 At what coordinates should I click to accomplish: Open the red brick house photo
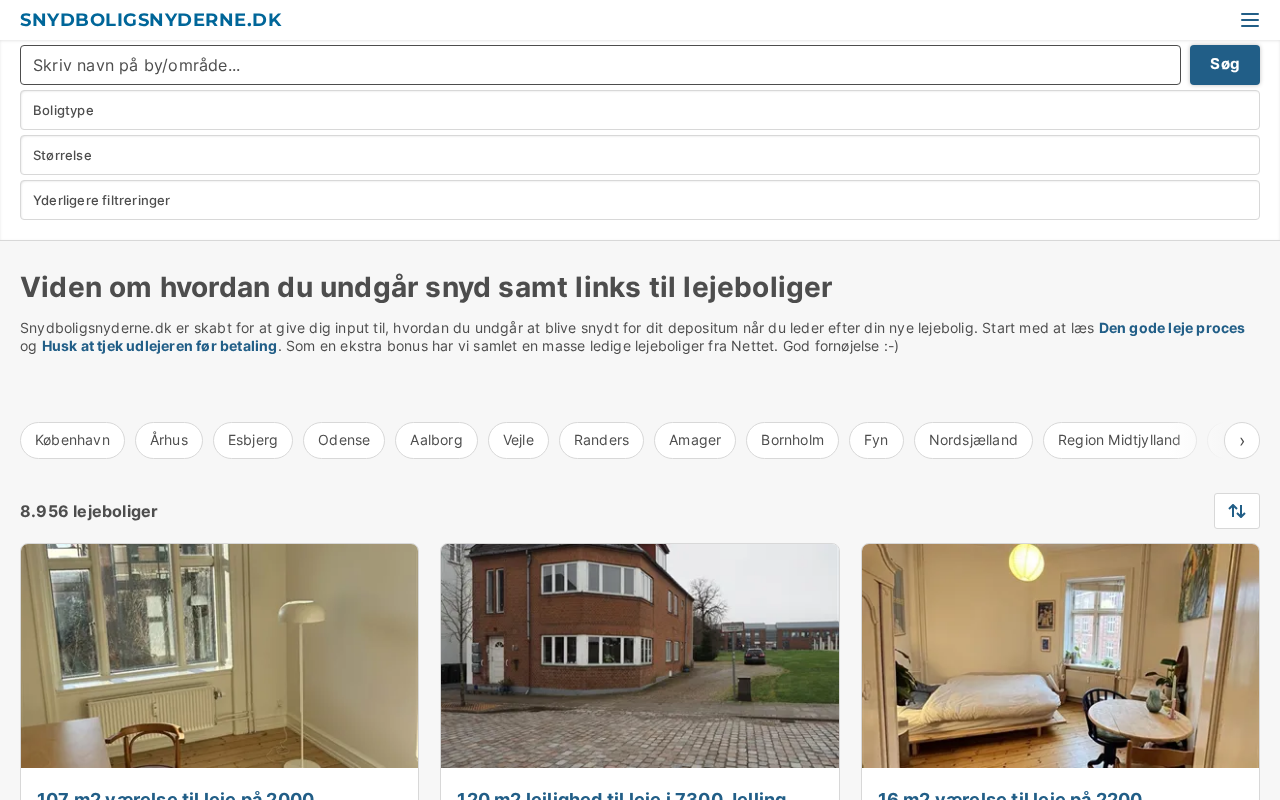tap(640, 656)
